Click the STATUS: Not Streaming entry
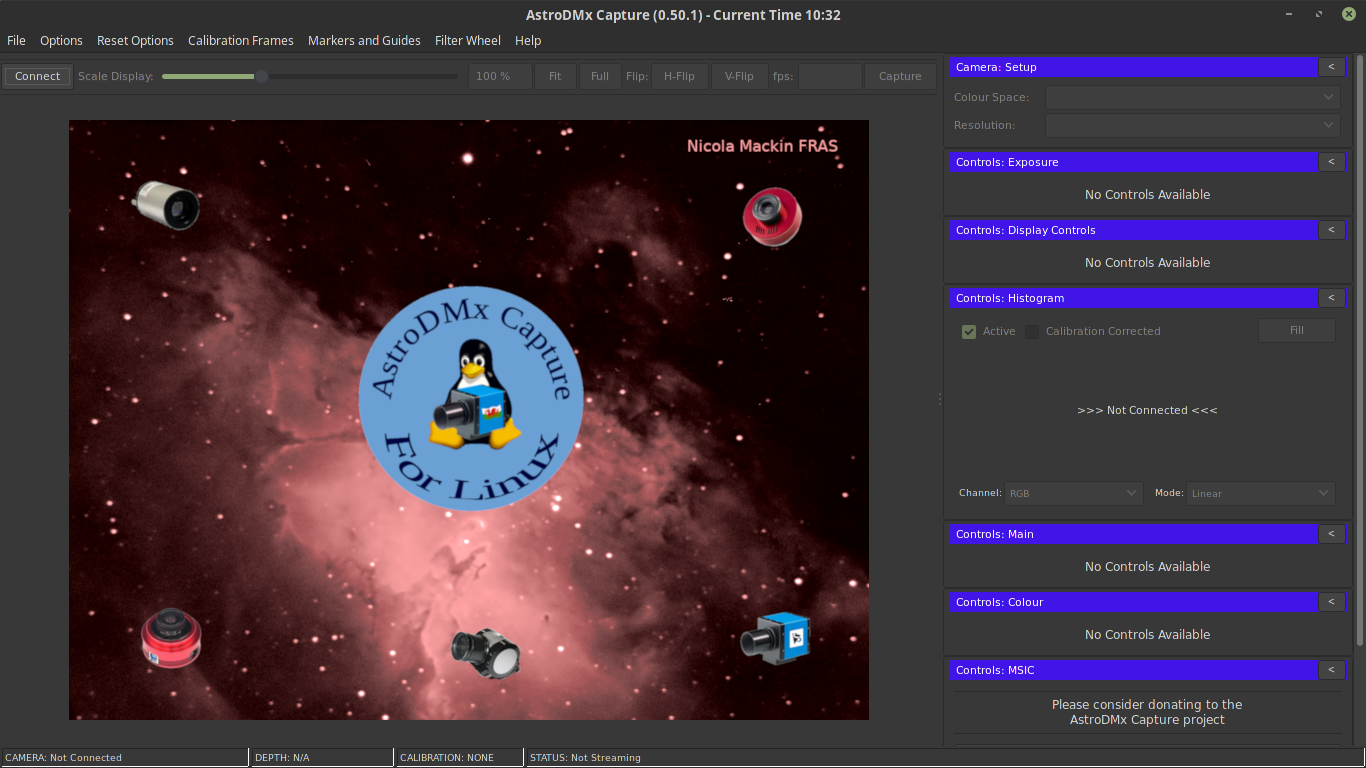The height and width of the screenshot is (768, 1366). pos(585,758)
